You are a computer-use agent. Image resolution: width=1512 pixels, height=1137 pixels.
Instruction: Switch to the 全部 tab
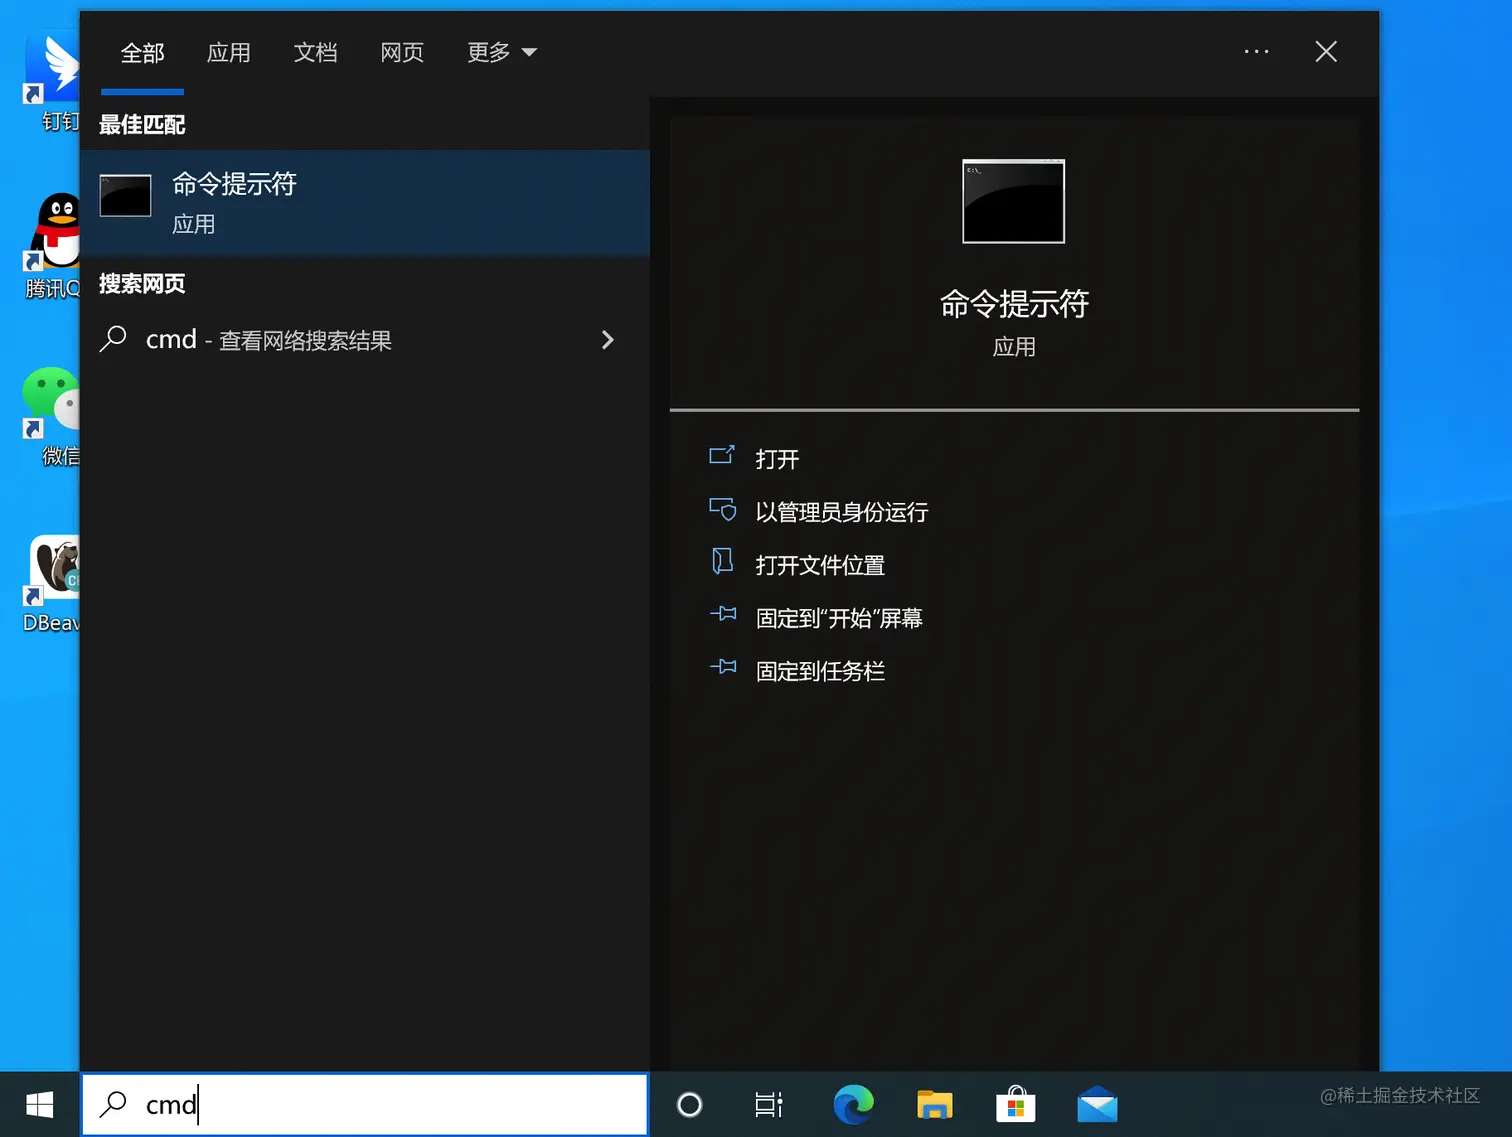pyautogui.click(x=142, y=53)
